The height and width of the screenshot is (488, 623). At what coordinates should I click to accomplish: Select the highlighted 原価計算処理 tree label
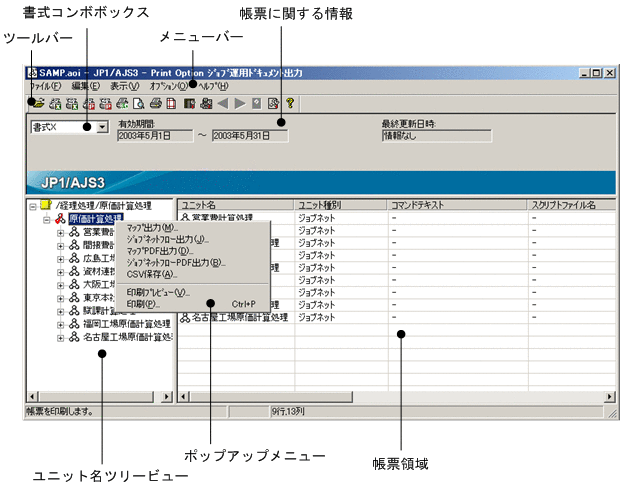pyautogui.click(x=96, y=219)
